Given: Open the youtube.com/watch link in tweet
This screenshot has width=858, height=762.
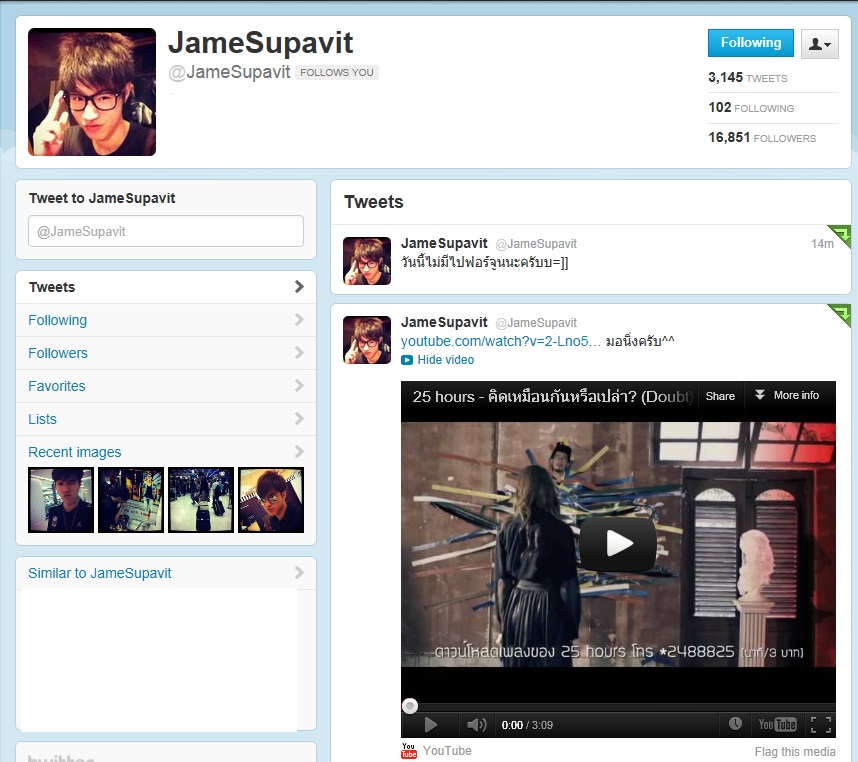Looking at the screenshot, I should point(501,341).
